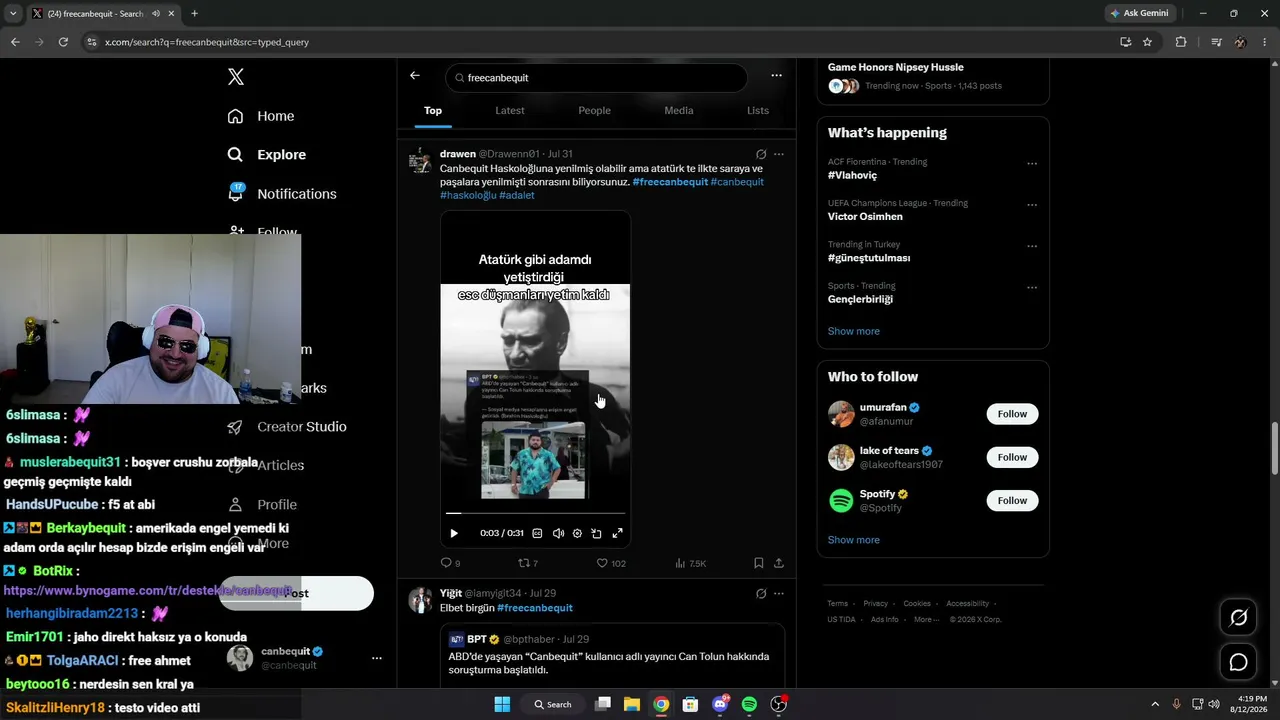Viewport: 1280px width, 720px height.
Task: Open the floating Grok button
Action: [x=1238, y=618]
